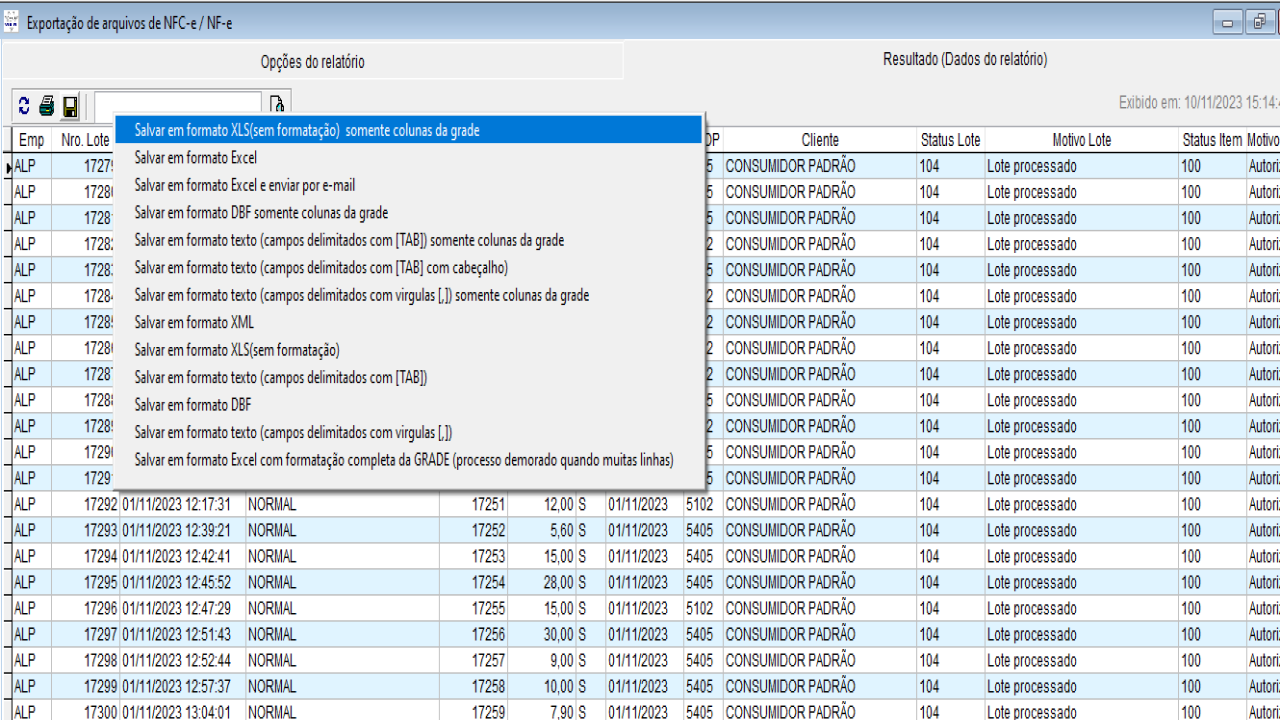Open Resultado (Dados do relatório) tab

(x=964, y=60)
